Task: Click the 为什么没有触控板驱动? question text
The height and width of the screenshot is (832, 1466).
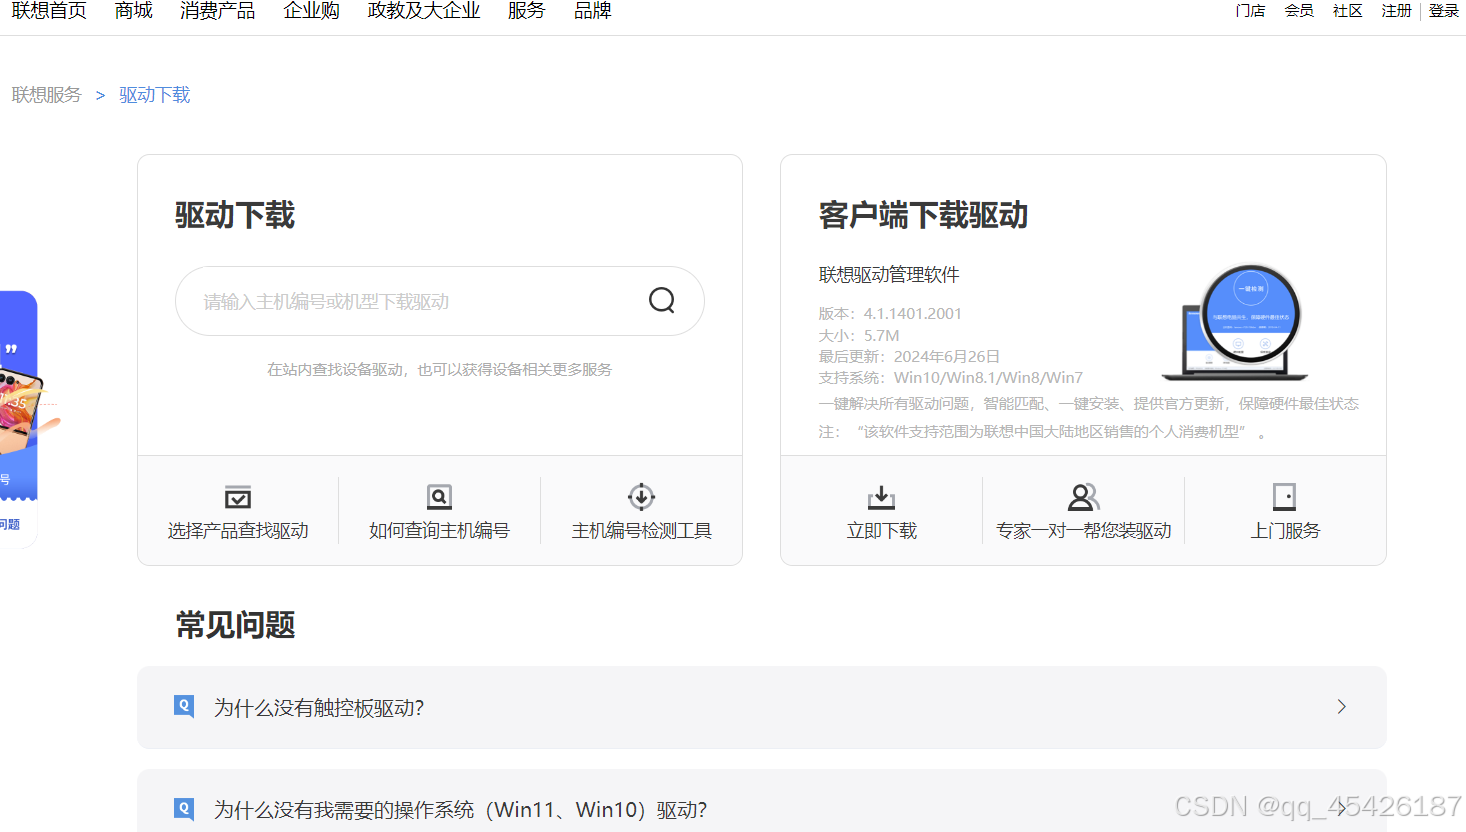Action: pyautogui.click(x=319, y=708)
